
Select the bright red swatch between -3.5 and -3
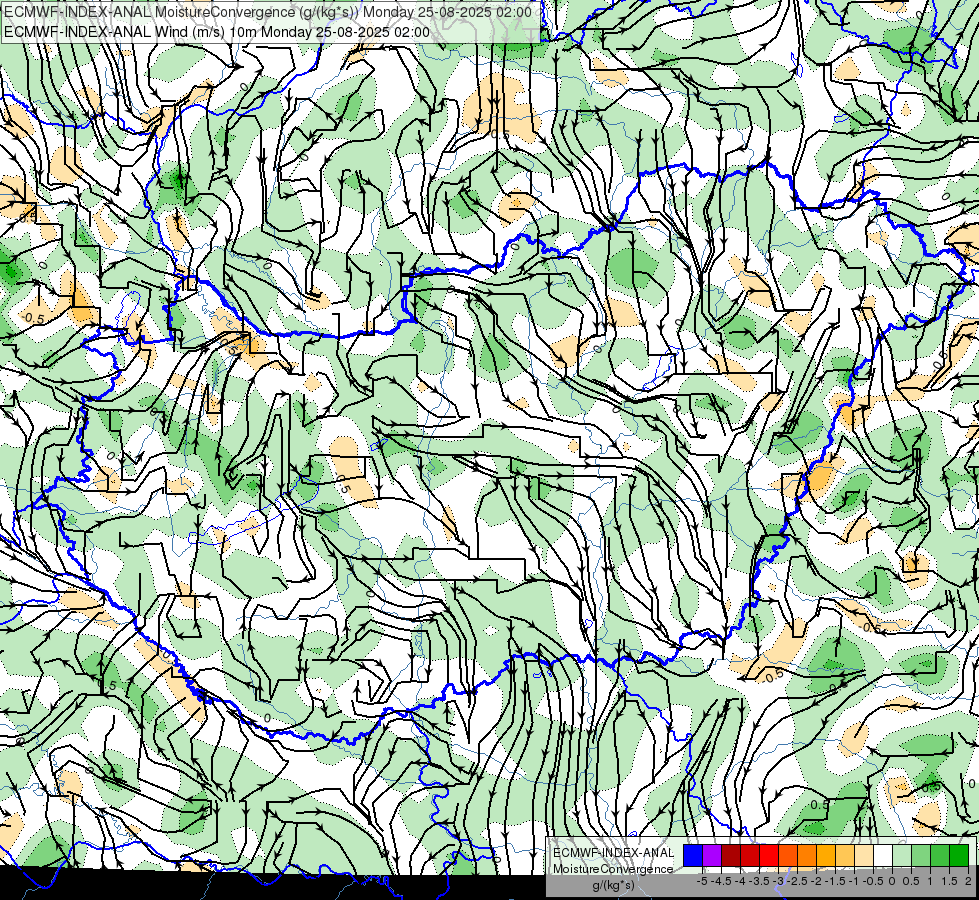pos(769,856)
